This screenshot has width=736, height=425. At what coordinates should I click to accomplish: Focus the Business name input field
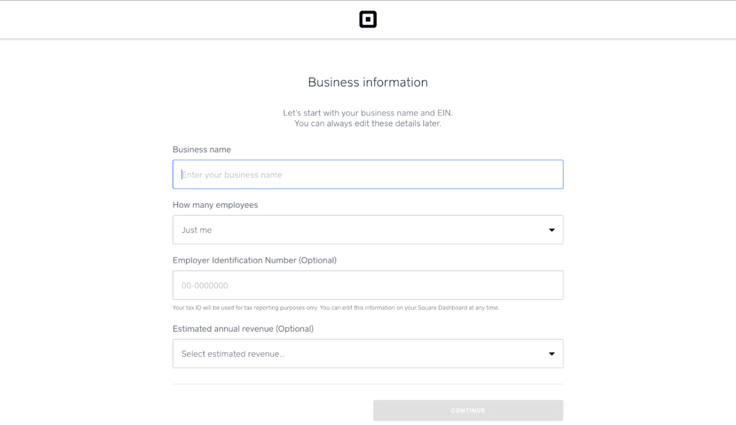368,174
